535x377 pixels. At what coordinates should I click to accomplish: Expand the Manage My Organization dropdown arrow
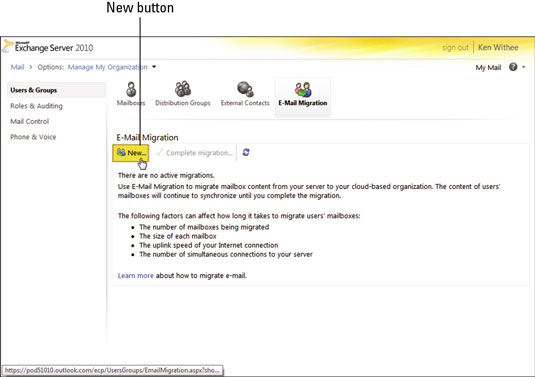(x=154, y=67)
